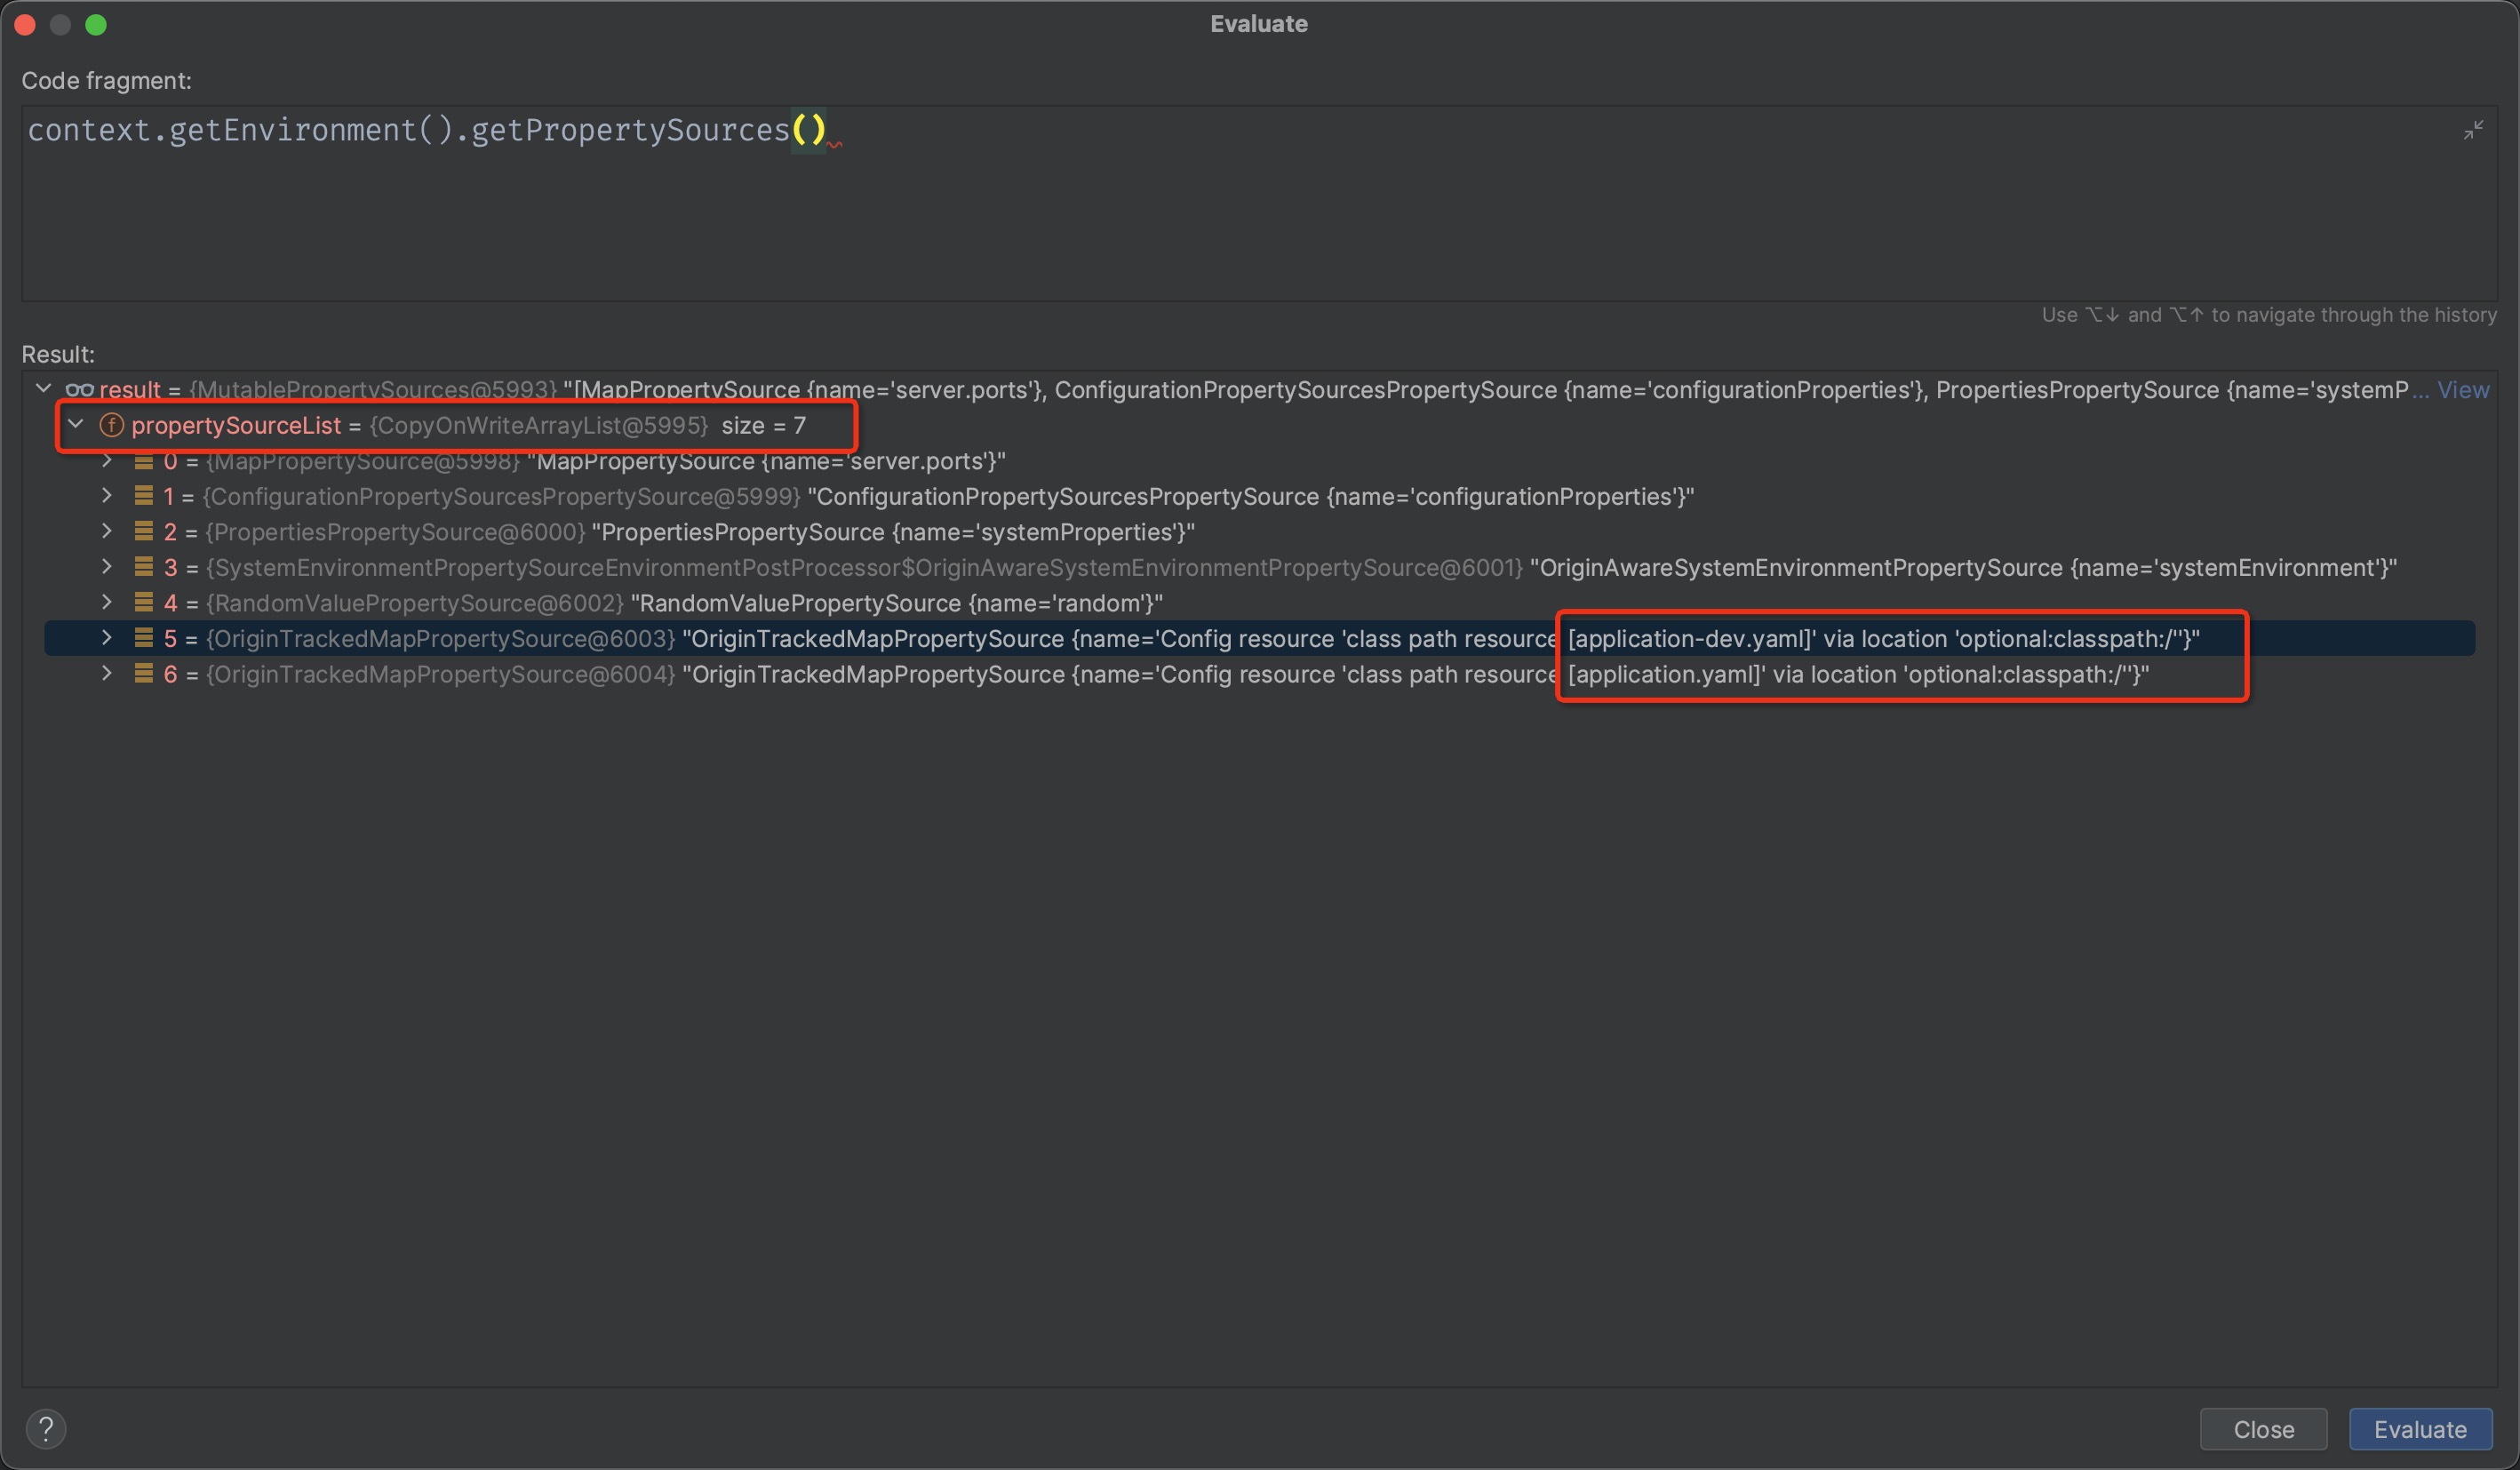Image resolution: width=2520 pixels, height=1470 pixels.
Task: Click the collapse icon in code fragment editor
Action: [2474, 129]
